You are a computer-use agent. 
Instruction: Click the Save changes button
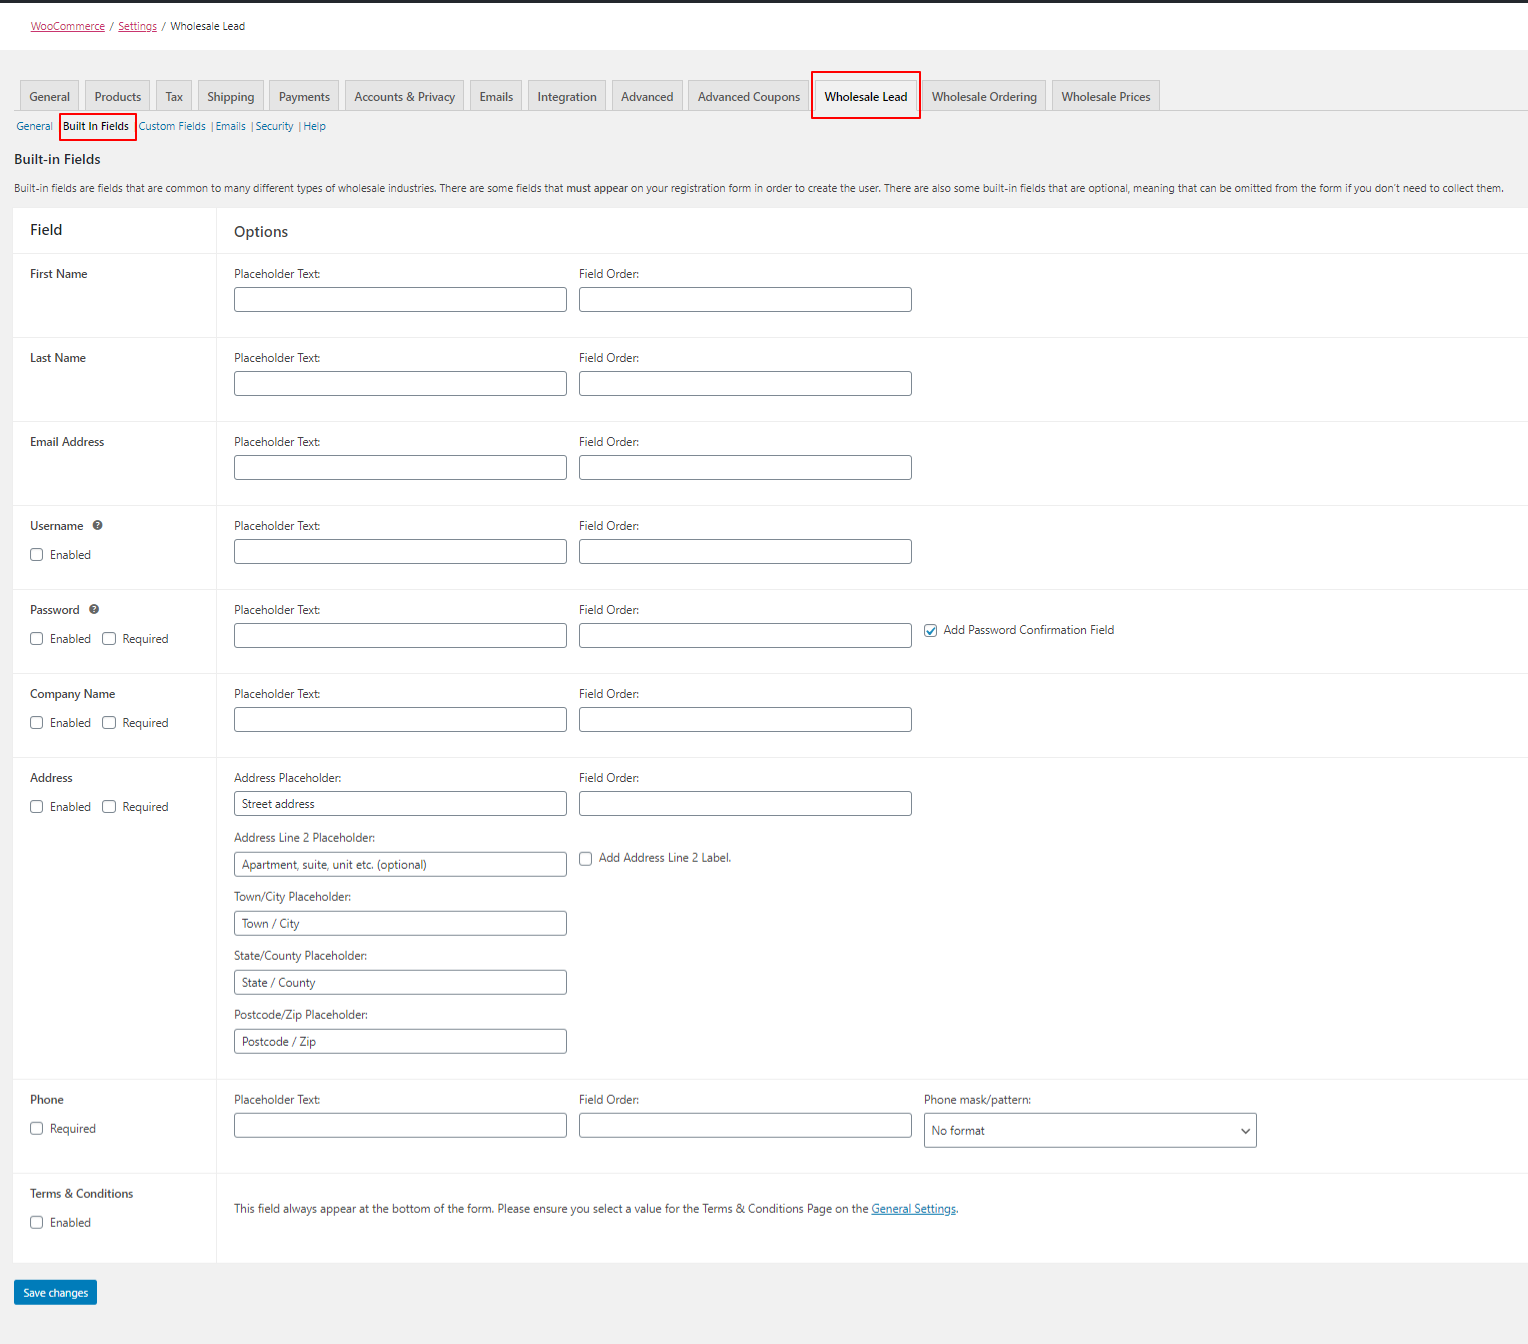pyautogui.click(x=55, y=1293)
